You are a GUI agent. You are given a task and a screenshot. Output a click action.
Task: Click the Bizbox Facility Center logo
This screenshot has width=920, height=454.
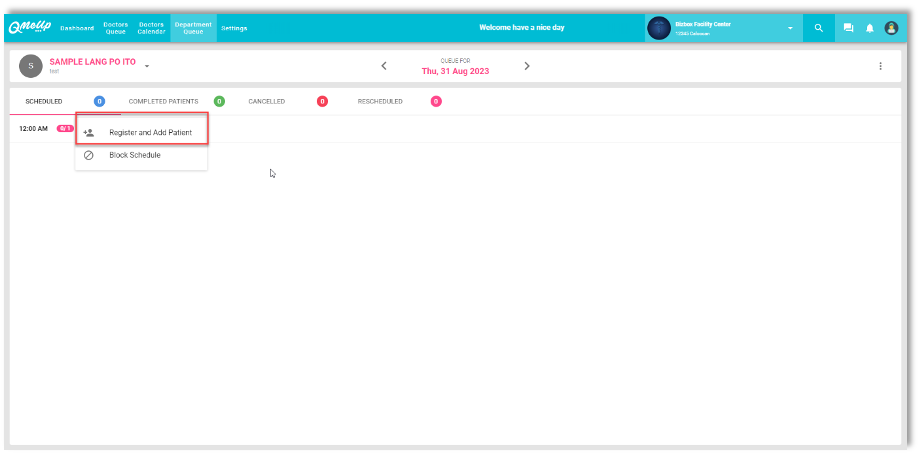coord(659,28)
